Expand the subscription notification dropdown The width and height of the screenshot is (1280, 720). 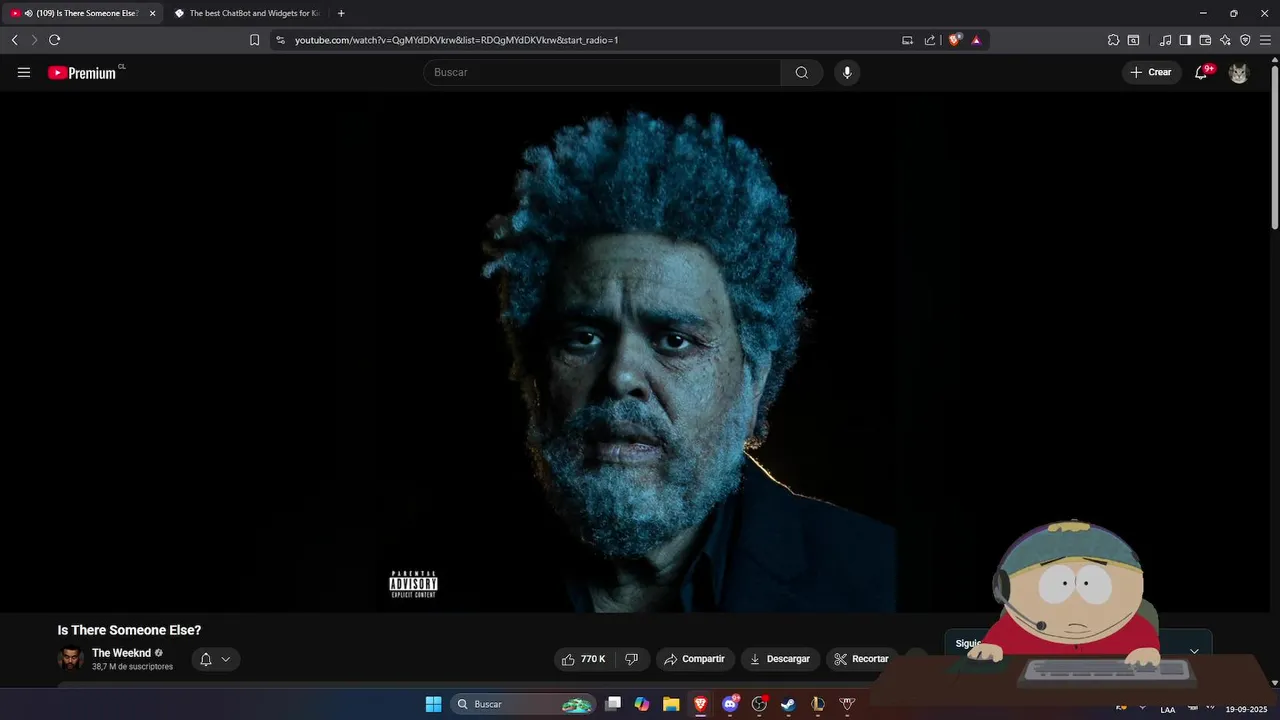[216, 659]
